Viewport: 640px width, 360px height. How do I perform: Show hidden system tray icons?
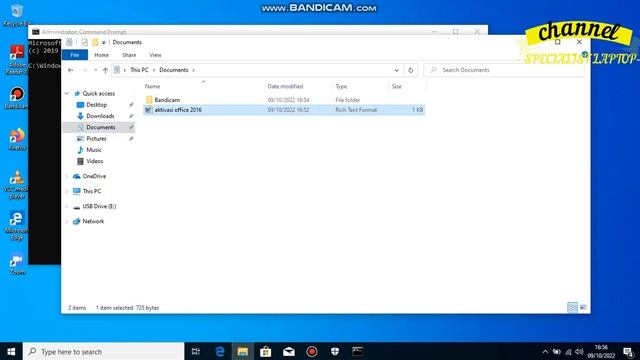tap(545, 351)
